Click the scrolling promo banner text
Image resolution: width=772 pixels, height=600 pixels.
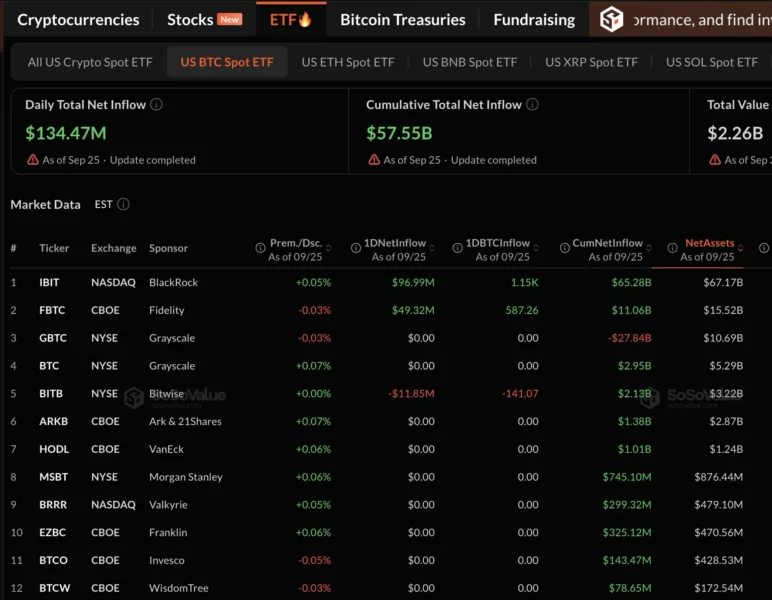click(703, 20)
